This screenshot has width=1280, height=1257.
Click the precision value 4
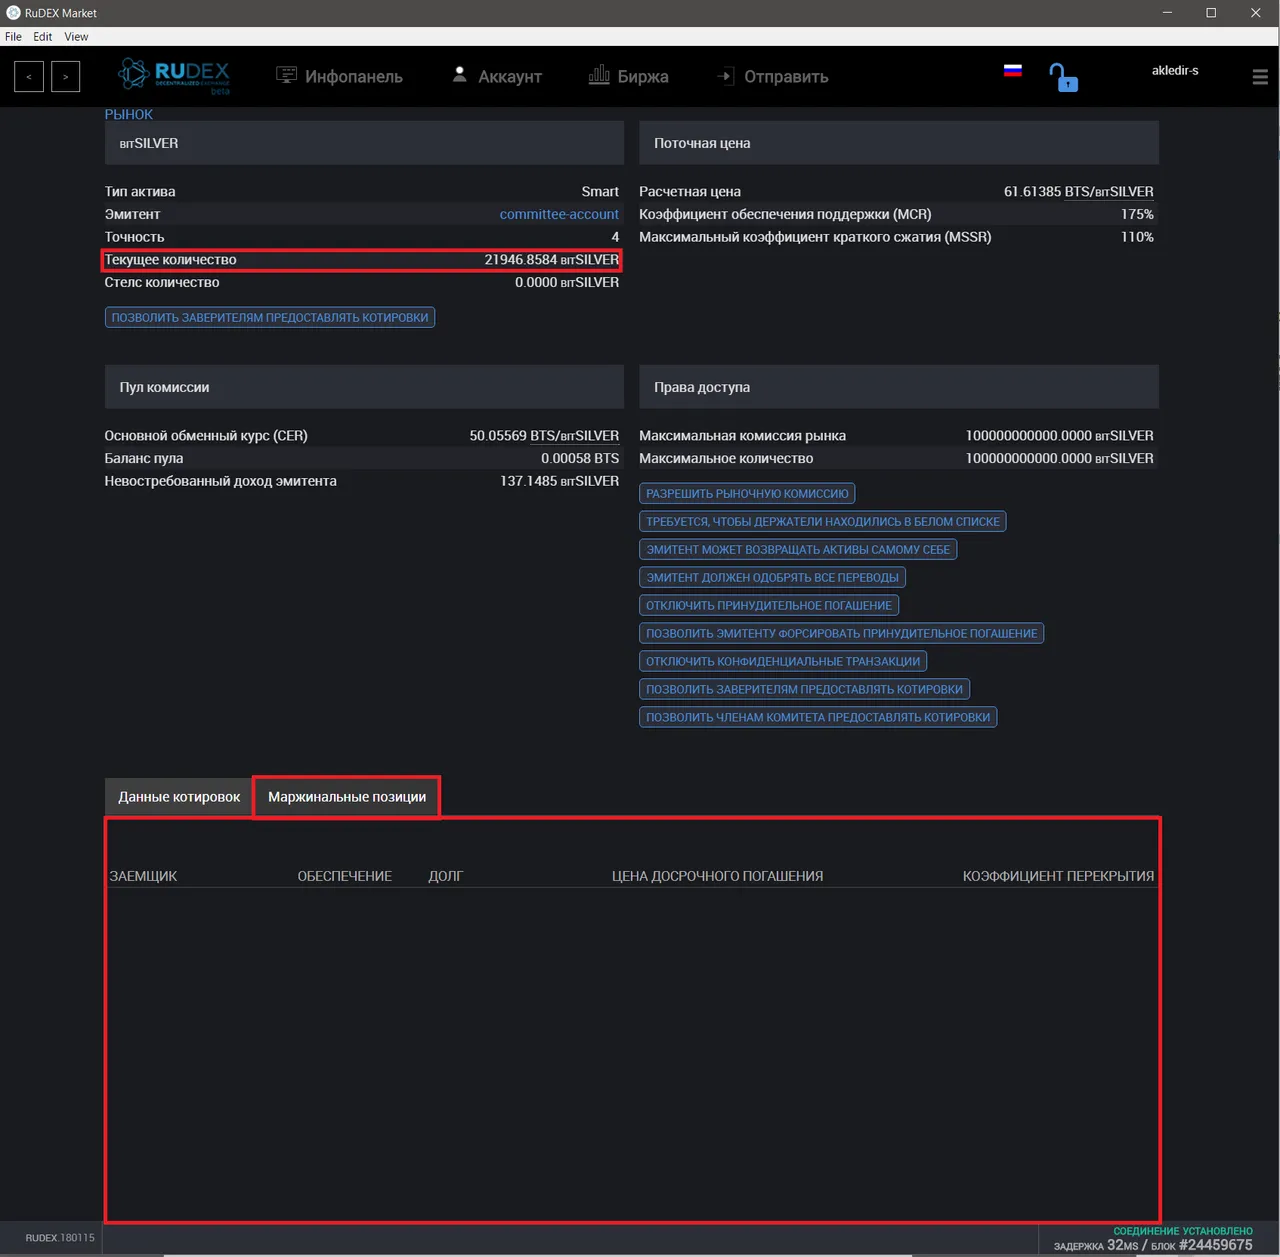pyautogui.click(x=615, y=237)
